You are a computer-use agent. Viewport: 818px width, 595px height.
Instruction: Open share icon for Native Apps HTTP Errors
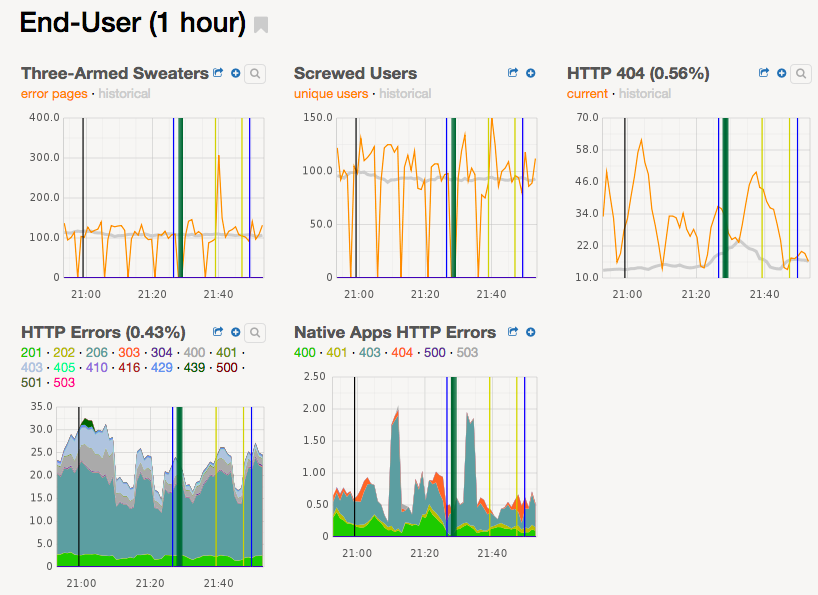513,332
